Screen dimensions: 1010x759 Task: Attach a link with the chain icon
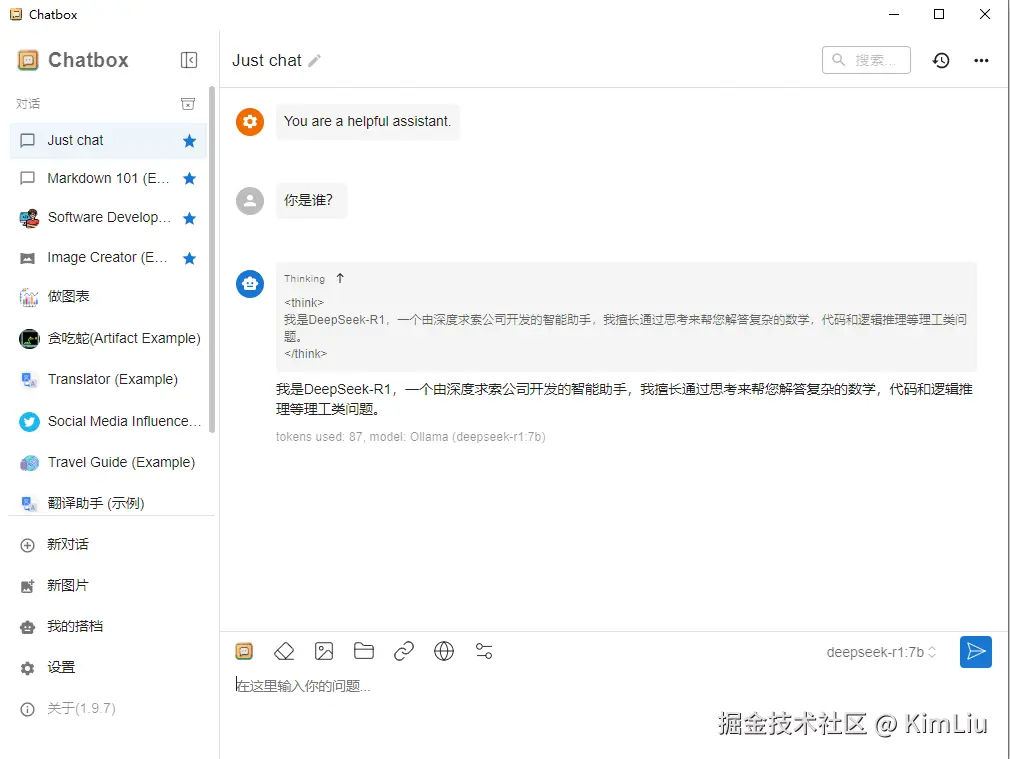point(404,651)
